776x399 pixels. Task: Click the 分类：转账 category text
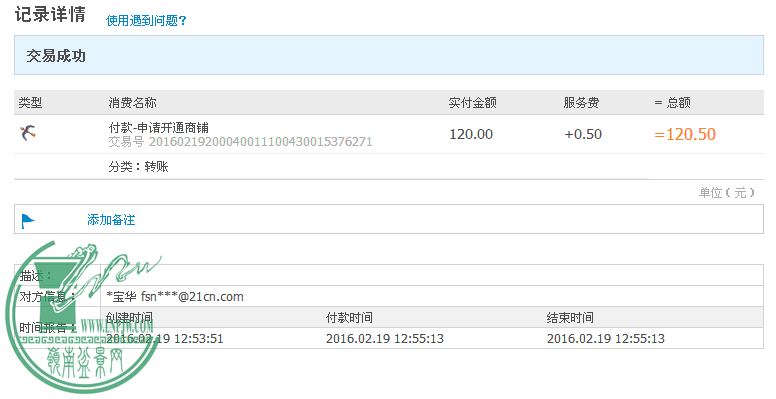click(x=139, y=167)
